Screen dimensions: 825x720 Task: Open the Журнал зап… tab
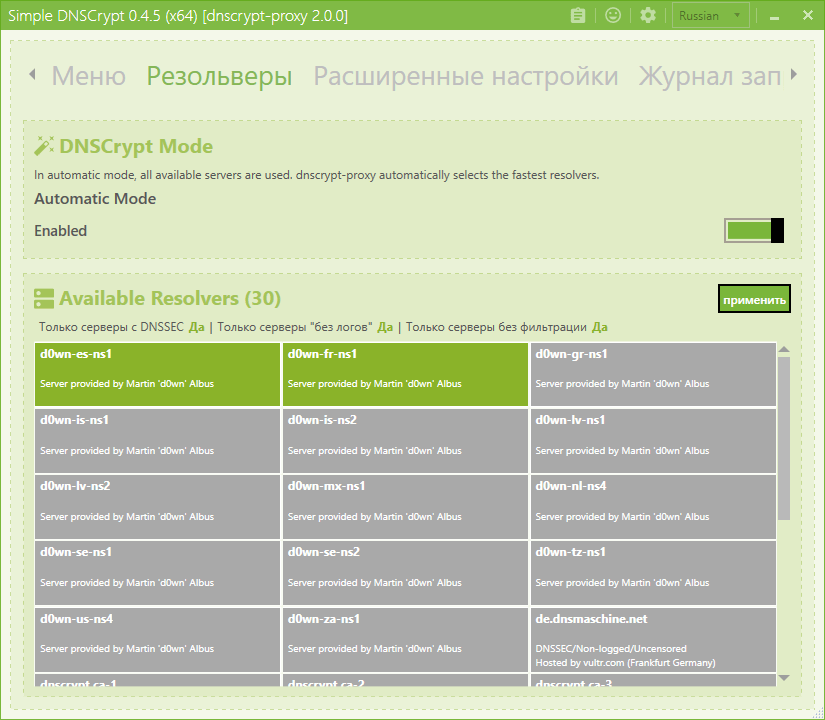tap(710, 76)
